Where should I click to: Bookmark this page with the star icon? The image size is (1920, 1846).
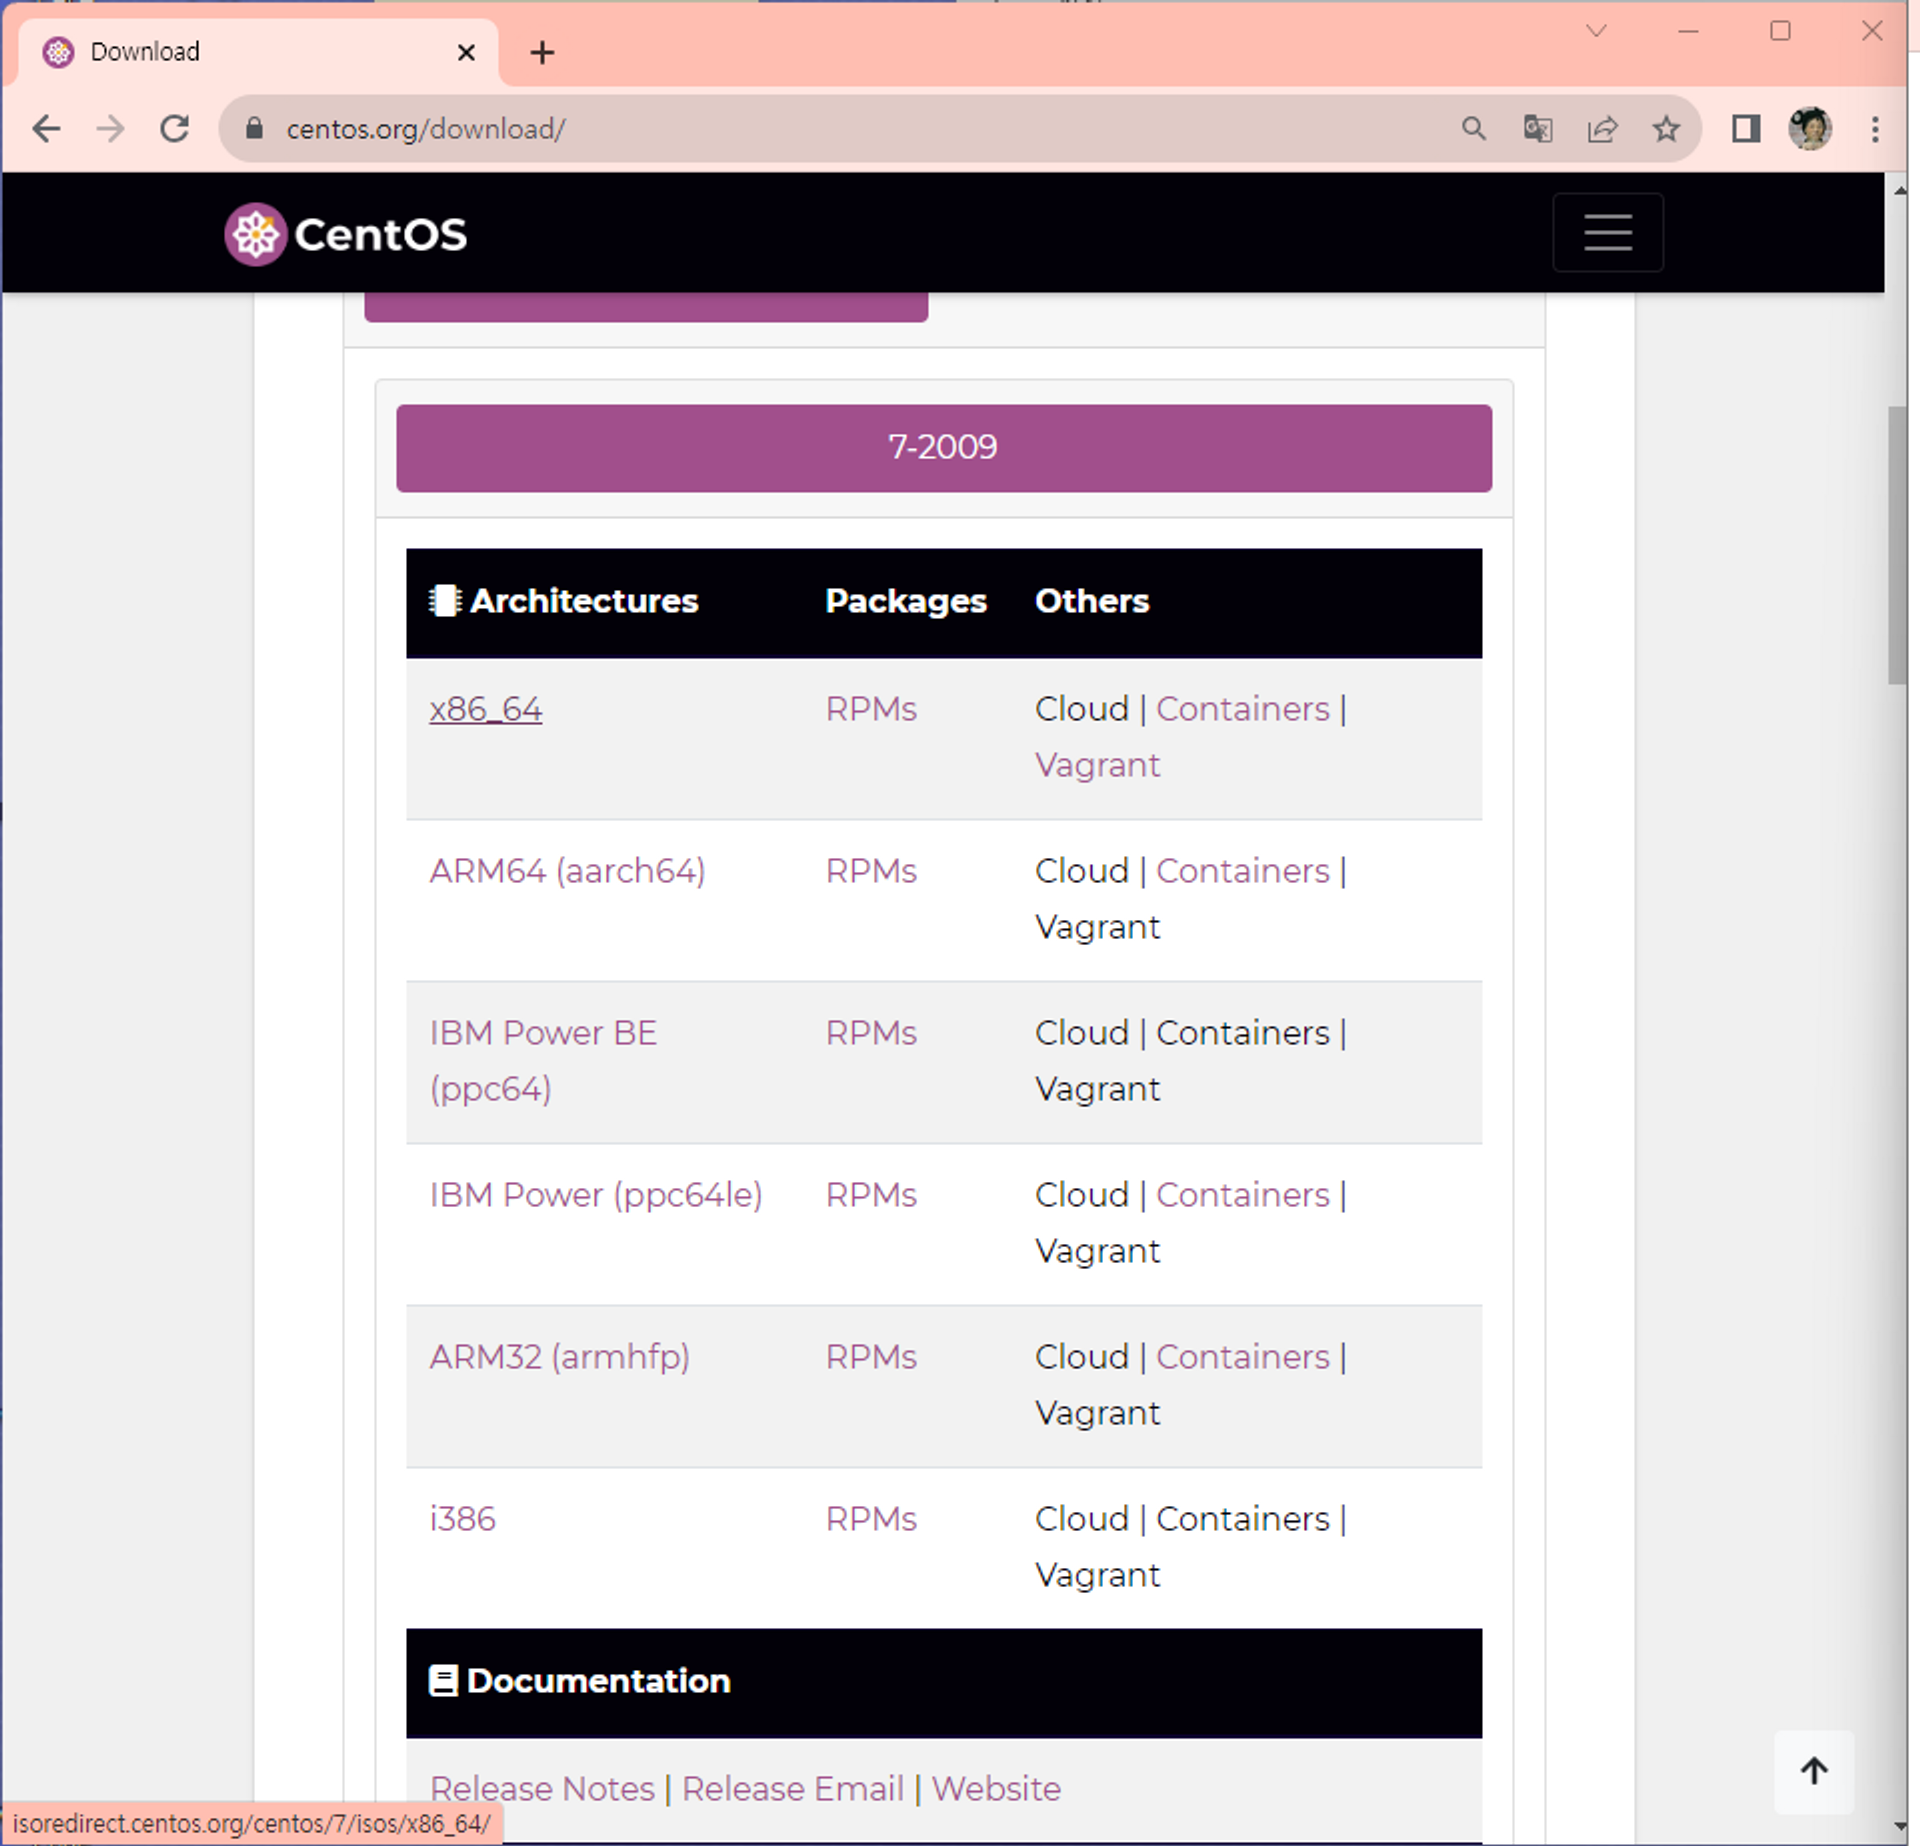click(x=1666, y=129)
